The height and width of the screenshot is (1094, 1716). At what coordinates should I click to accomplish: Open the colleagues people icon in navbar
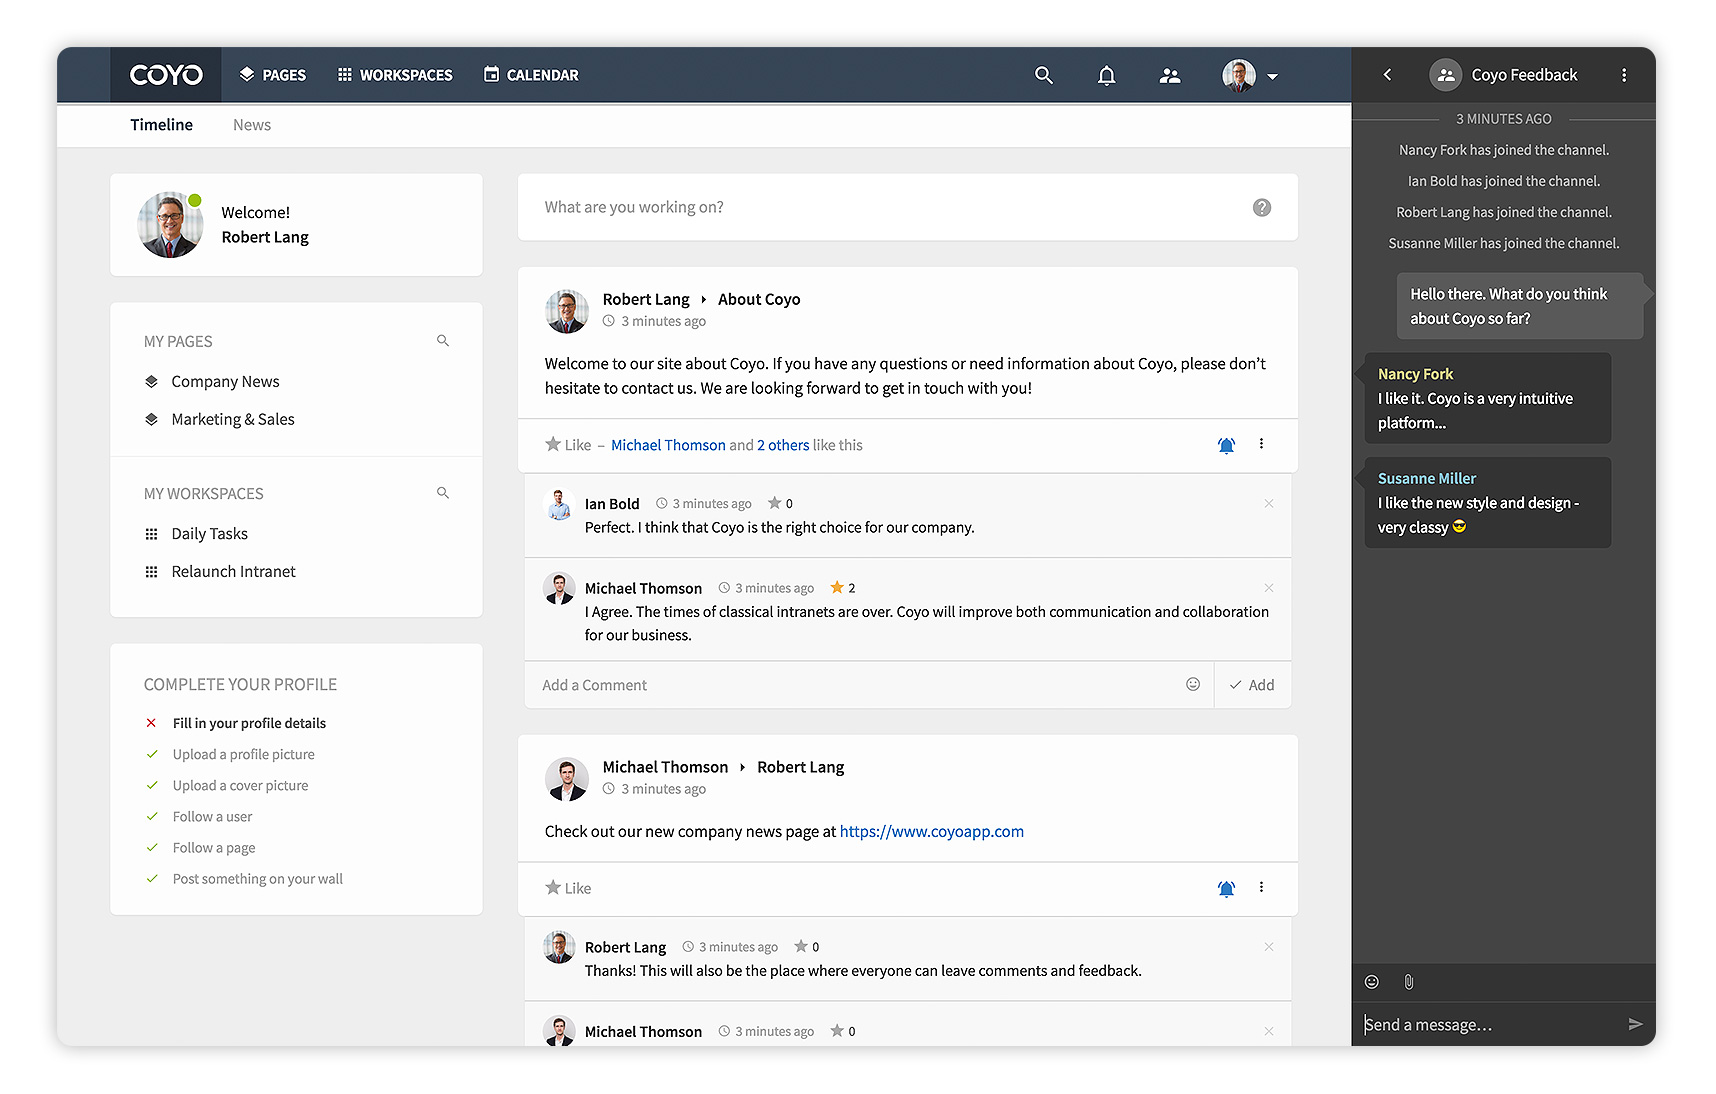[1169, 75]
